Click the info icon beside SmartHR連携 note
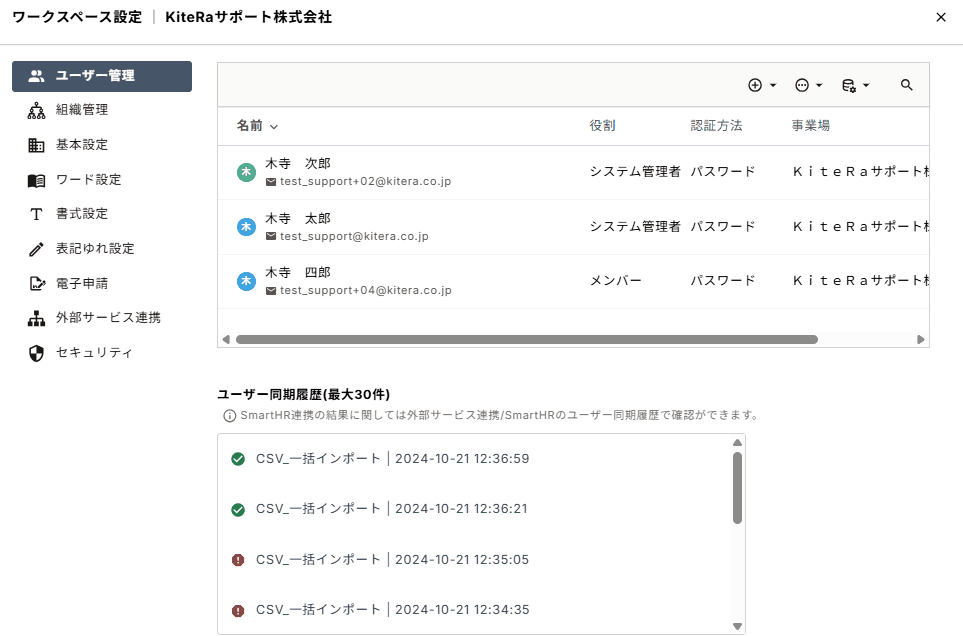Image resolution: width=963 pixels, height=636 pixels. [x=229, y=416]
